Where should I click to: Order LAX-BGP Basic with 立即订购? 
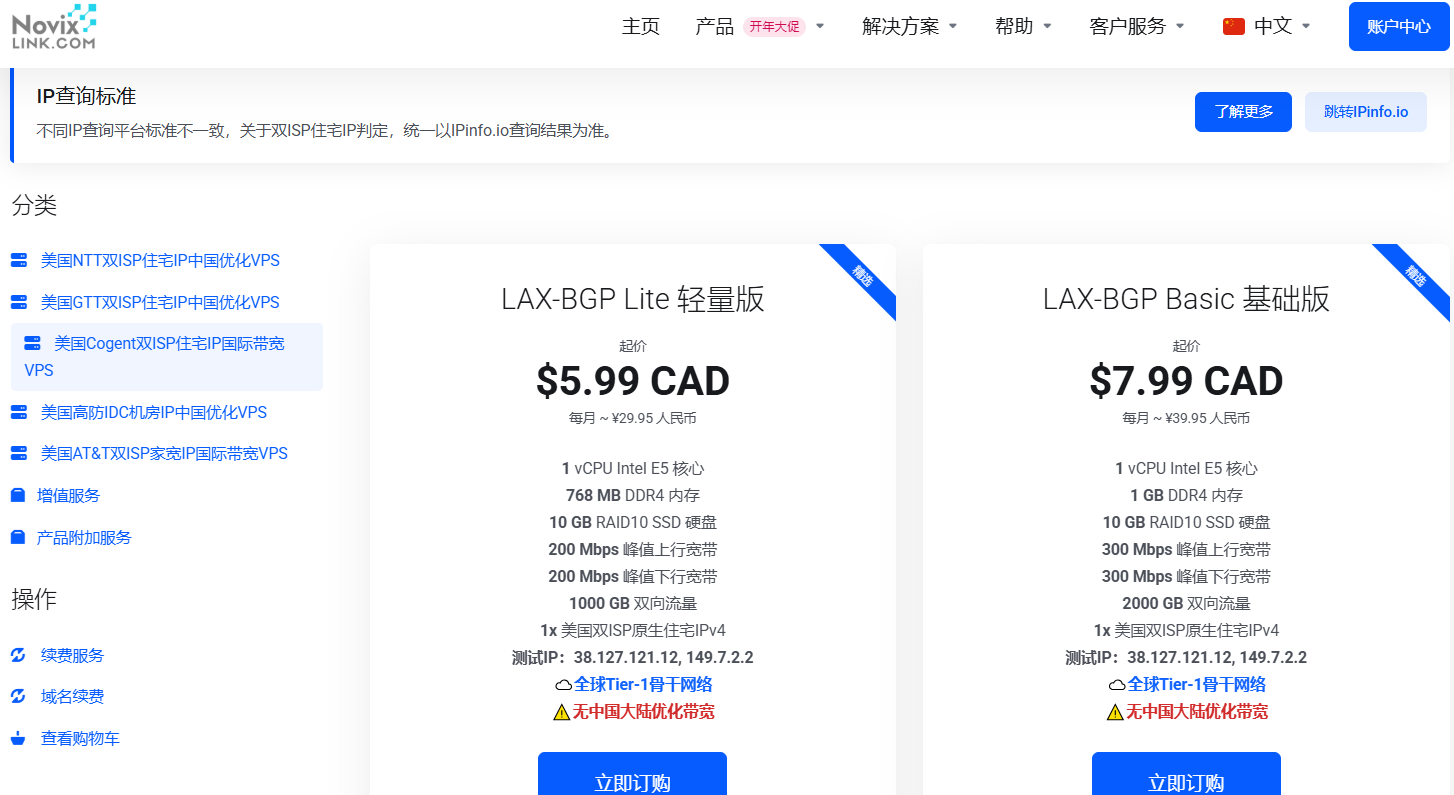pyautogui.click(x=1186, y=774)
